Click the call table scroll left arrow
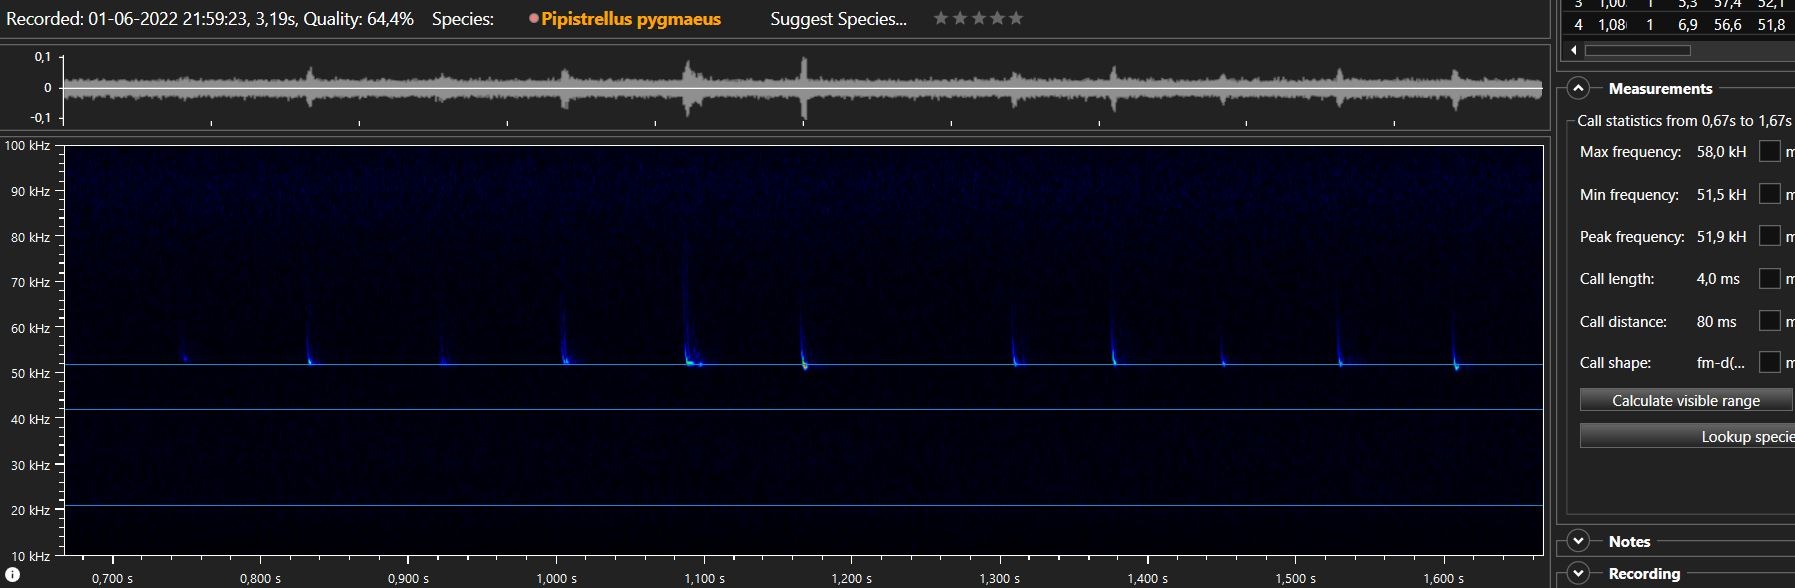This screenshot has height=588, width=1795. click(x=1574, y=50)
